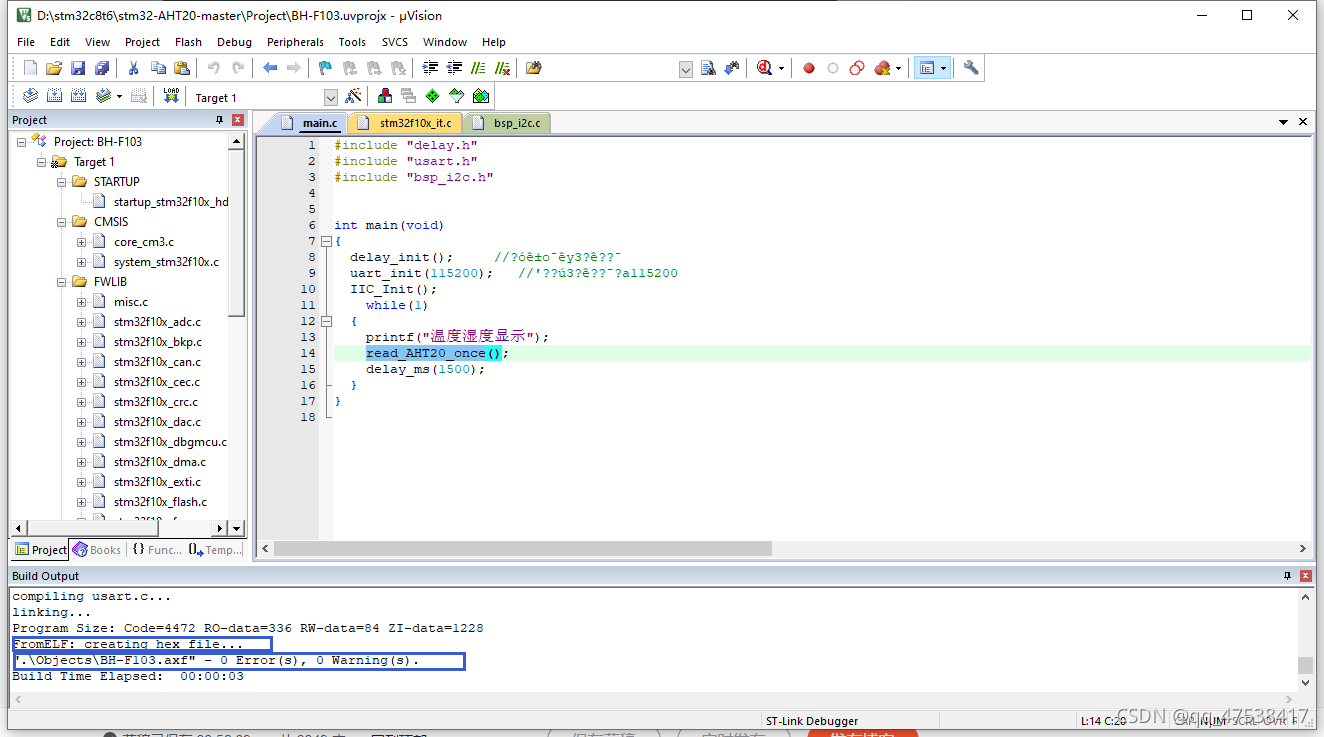
Task: Collapse the while loop fold on line 12
Action: 326,321
